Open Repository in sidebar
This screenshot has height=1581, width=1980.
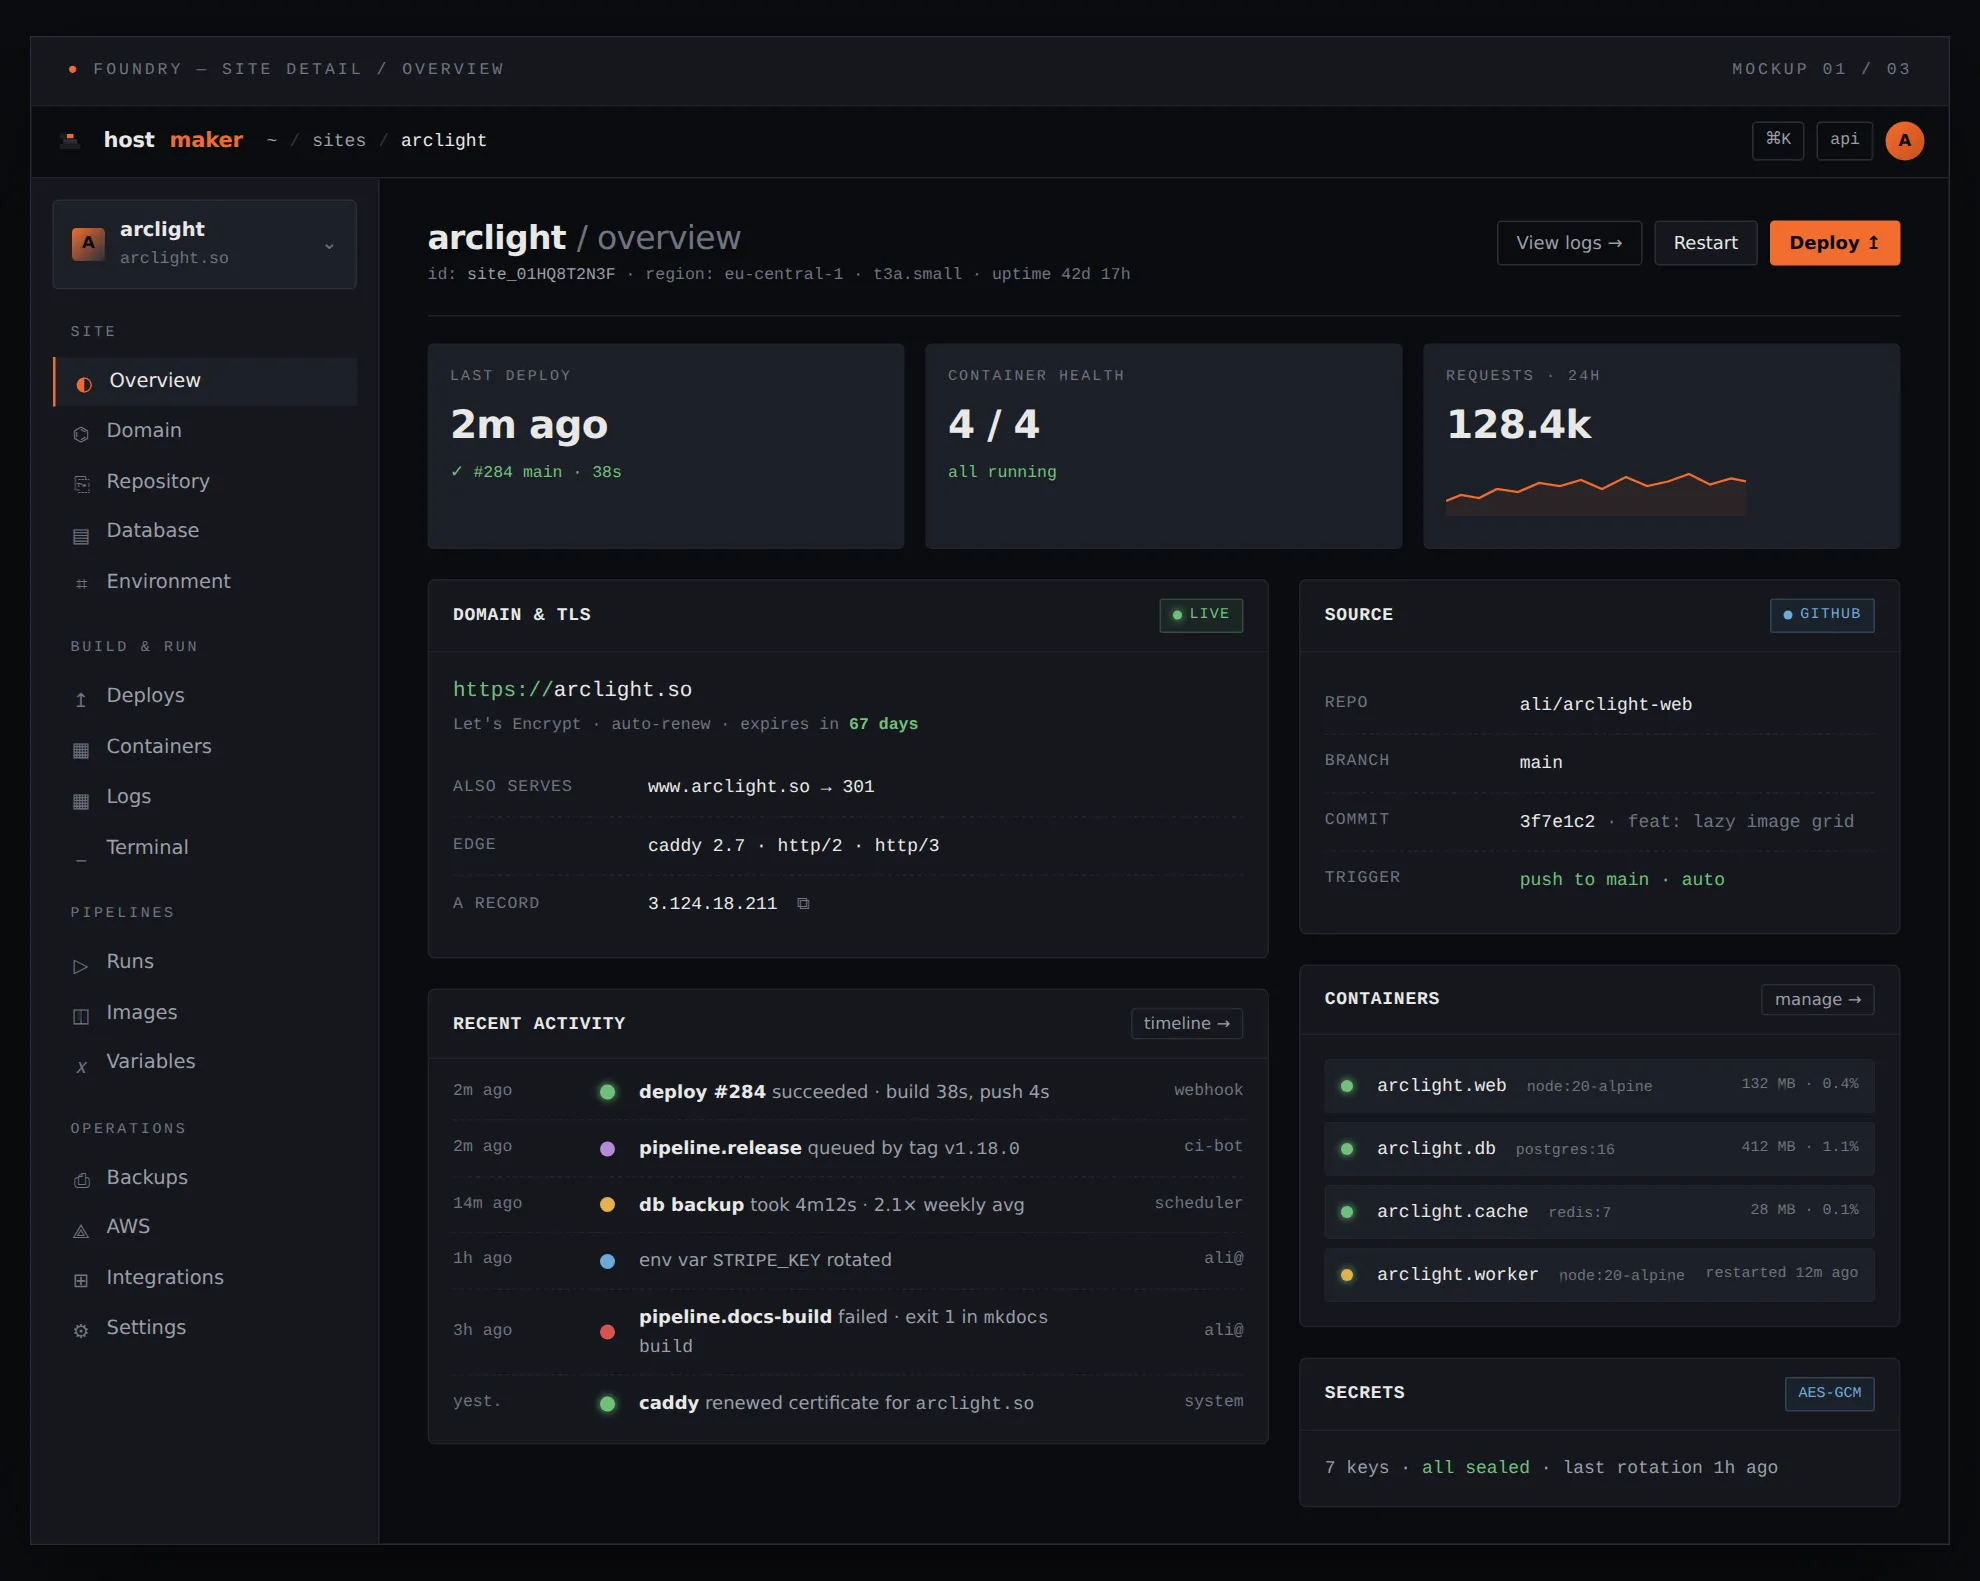click(x=205, y=482)
